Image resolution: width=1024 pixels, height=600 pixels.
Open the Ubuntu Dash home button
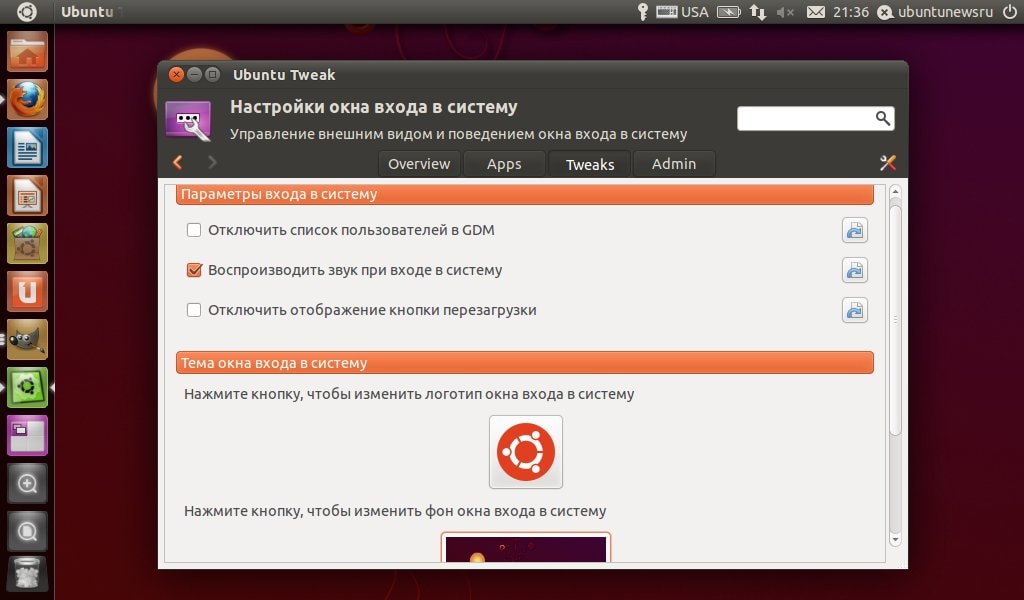click(x=27, y=12)
